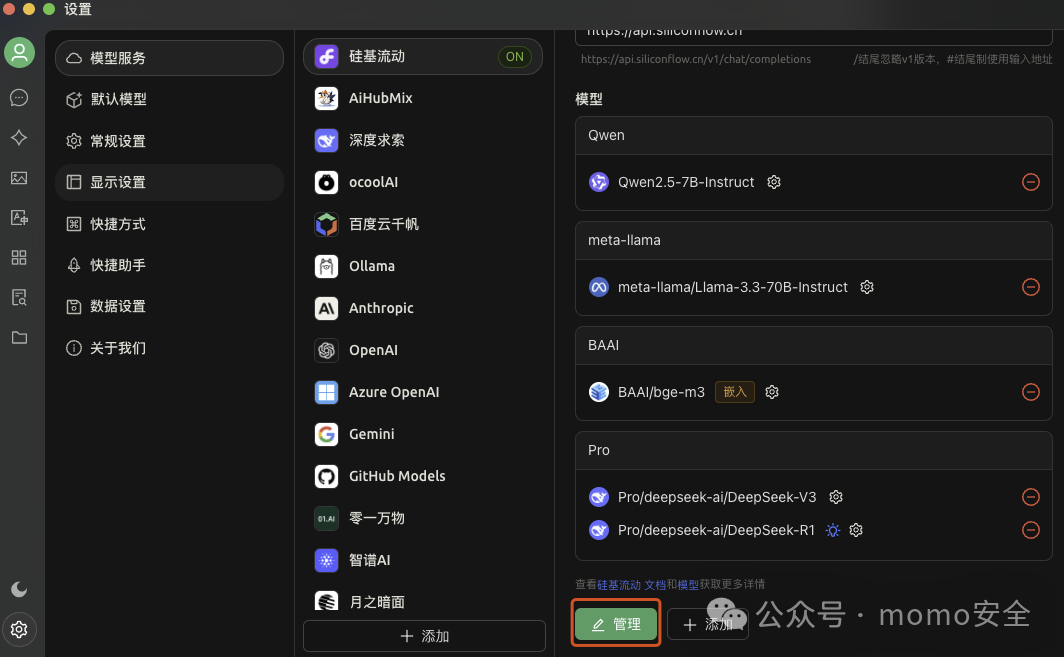Select 深度求索 provider
1064x657 pixels.
point(422,140)
